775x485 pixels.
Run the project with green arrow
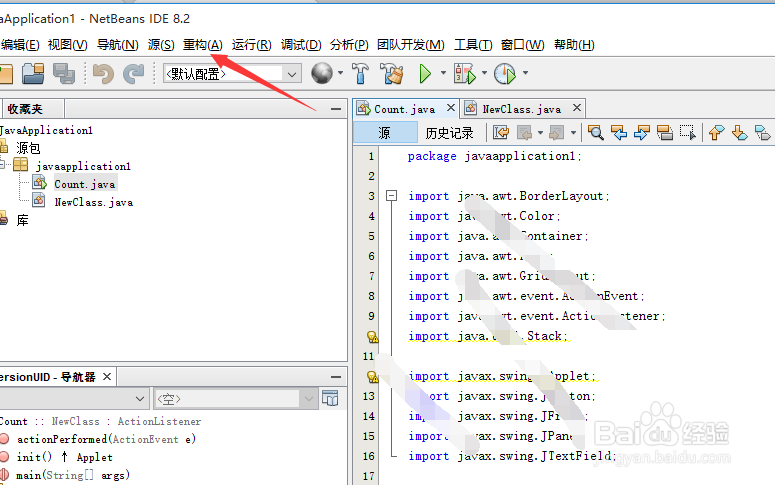tap(425, 74)
